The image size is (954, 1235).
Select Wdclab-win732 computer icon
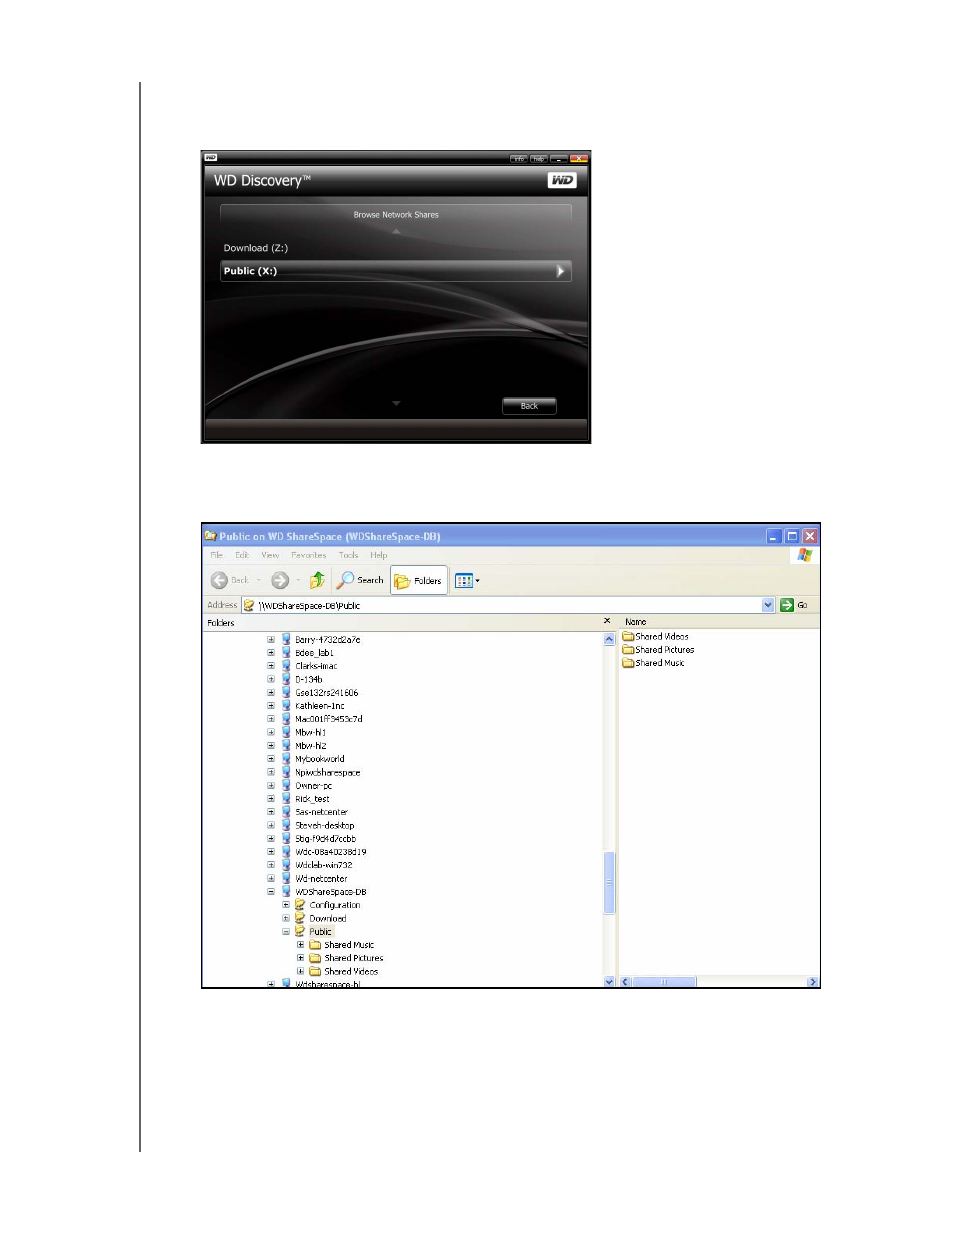tap(286, 865)
